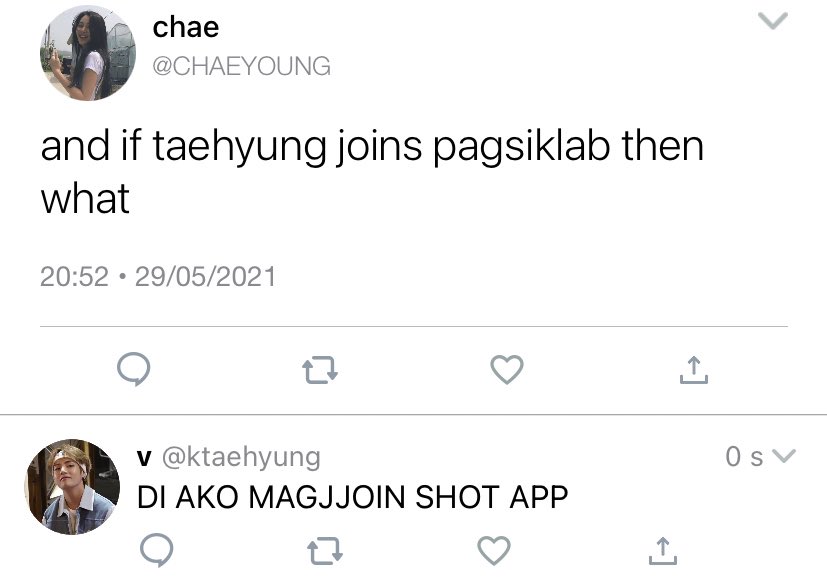Open options chevron on chae's tweet
The height and width of the screenshot is (583, 827).
tap(773, 21)
